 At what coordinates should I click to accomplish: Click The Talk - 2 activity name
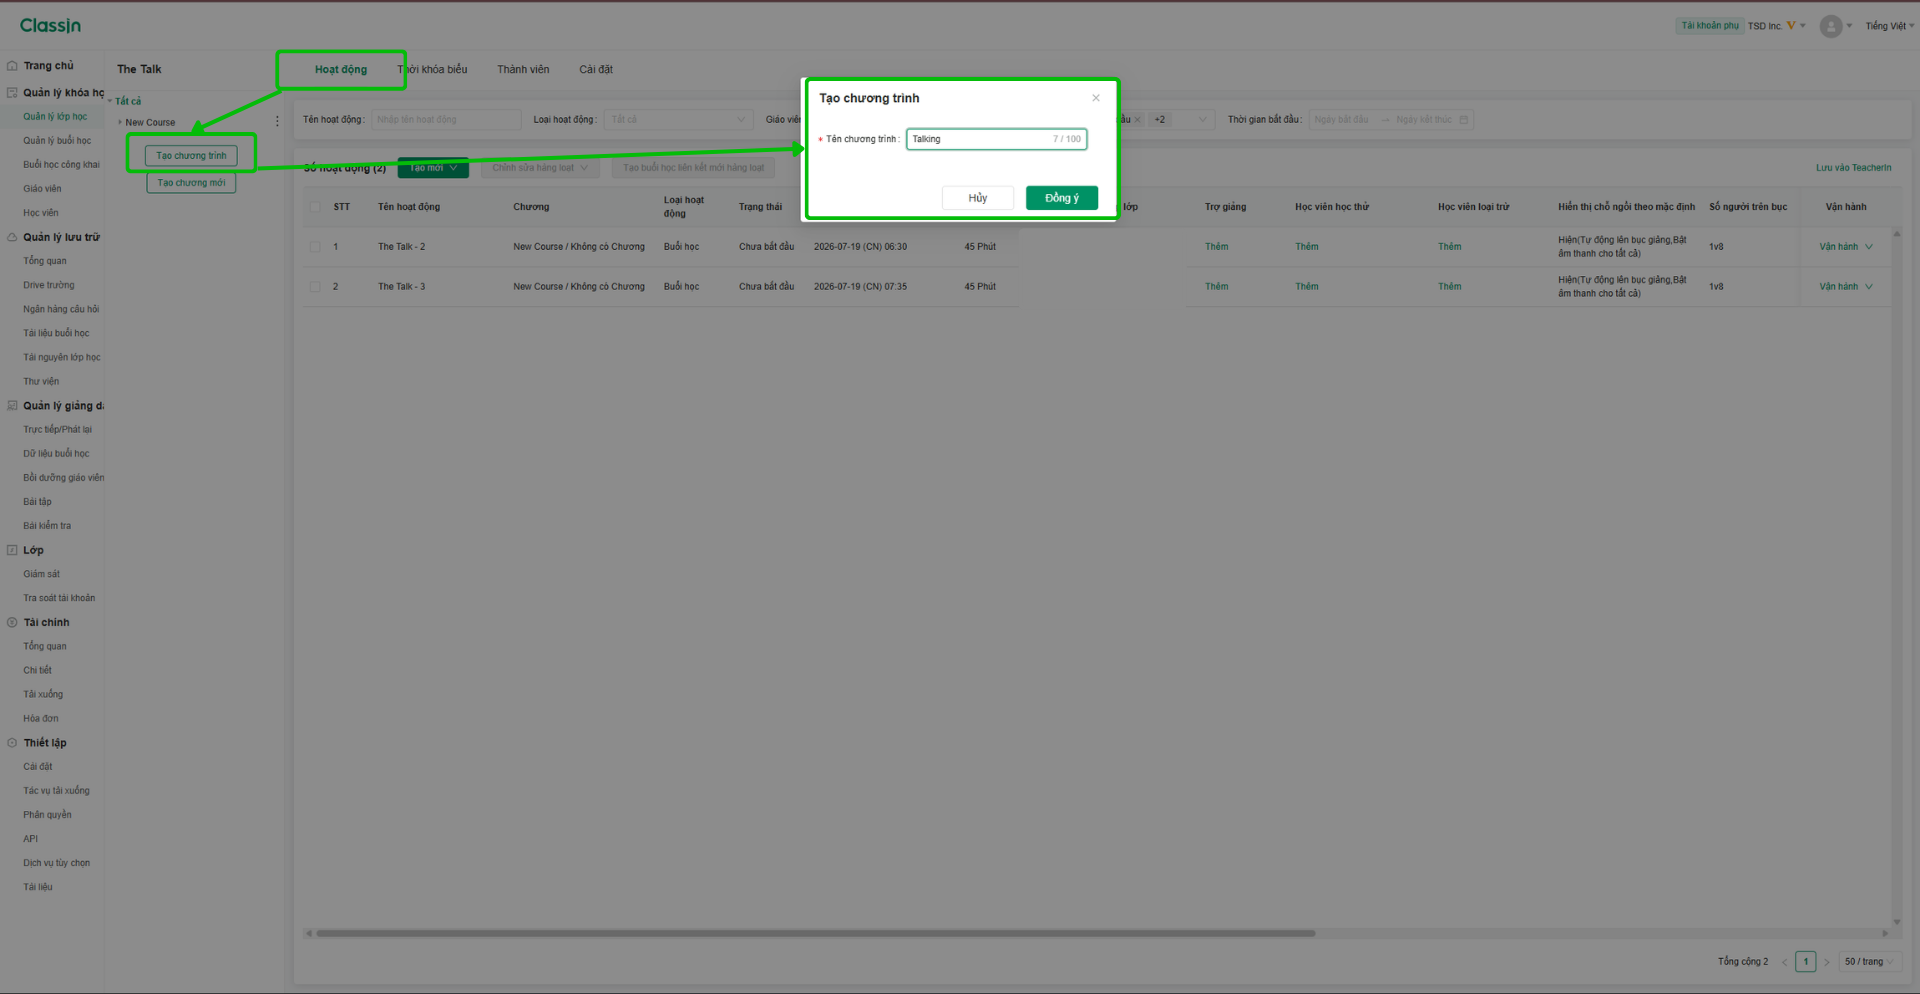click(x=401, y=247)
